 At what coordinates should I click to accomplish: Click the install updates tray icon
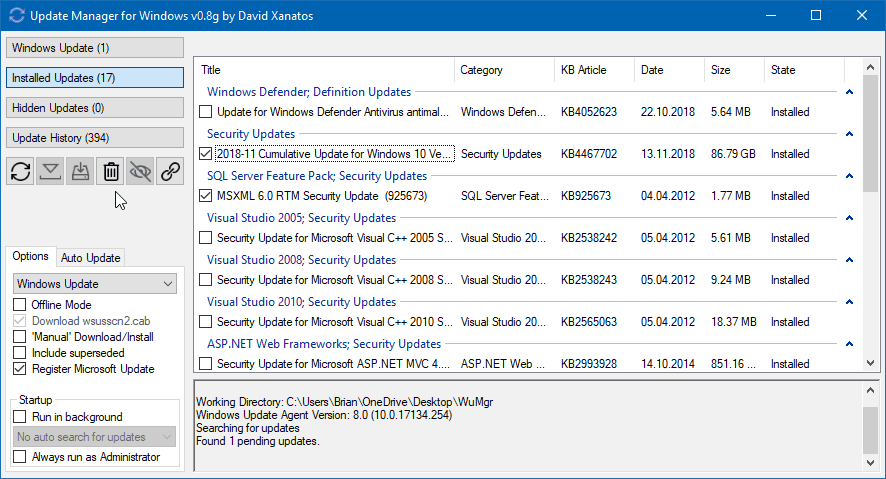(x=80, y=171)
